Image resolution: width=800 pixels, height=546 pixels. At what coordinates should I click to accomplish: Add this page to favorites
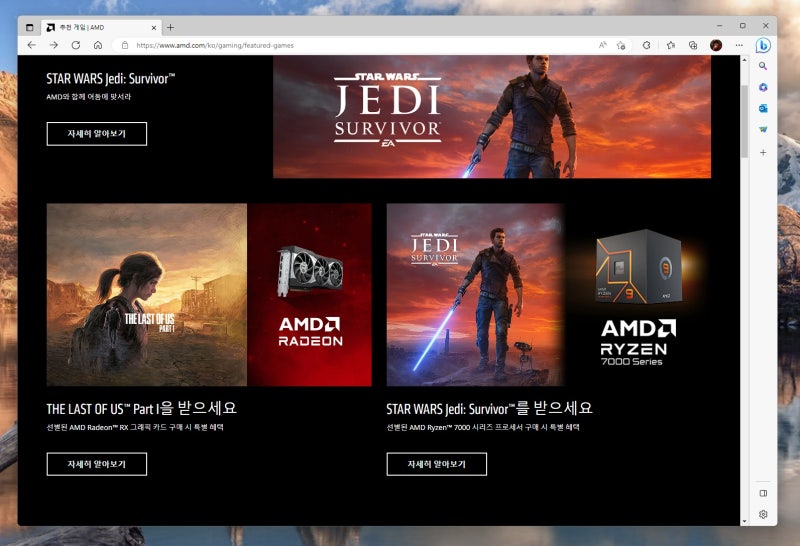point(621,45)
